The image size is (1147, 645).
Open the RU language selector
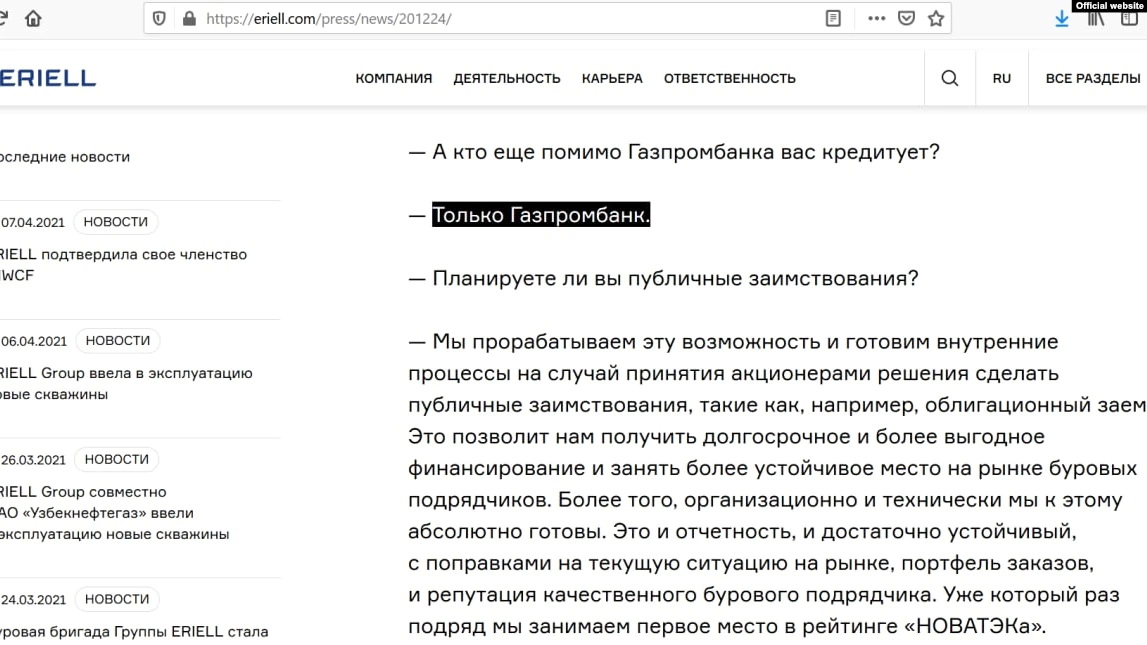pos(1001,78)
